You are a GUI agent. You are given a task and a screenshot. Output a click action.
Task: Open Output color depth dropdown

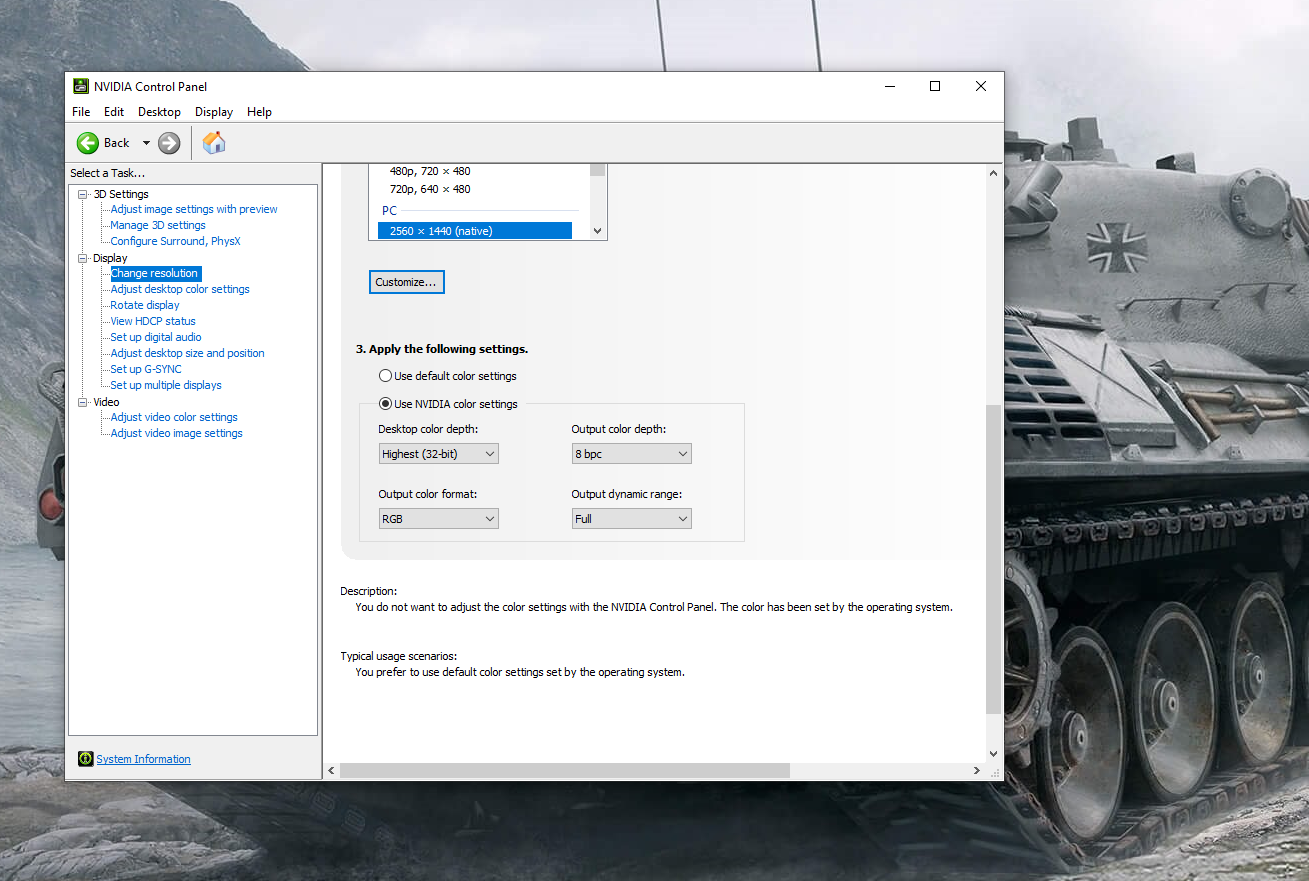631,454
